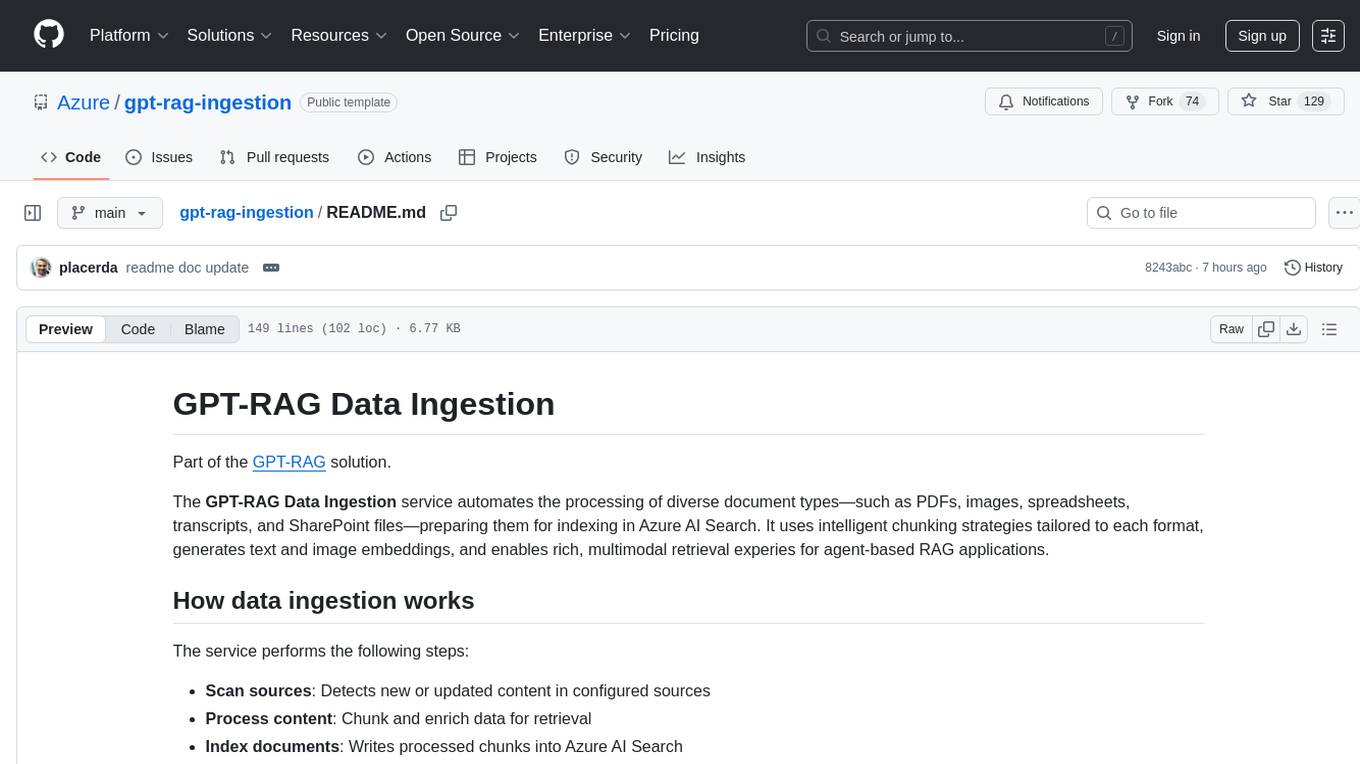The height and width of the screenshot is (764, 1360).
Task: Open the placerda author profile link
Action: tap(88, 268)
